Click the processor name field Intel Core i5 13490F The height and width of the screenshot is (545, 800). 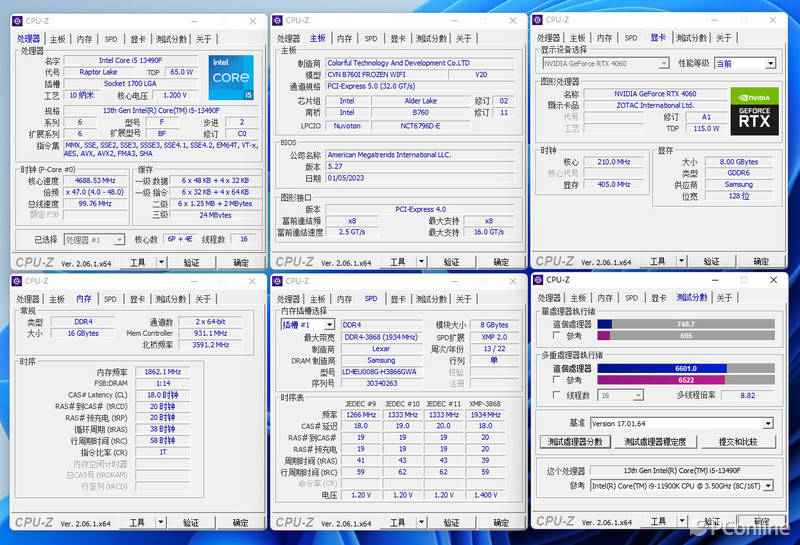(131, 60)
